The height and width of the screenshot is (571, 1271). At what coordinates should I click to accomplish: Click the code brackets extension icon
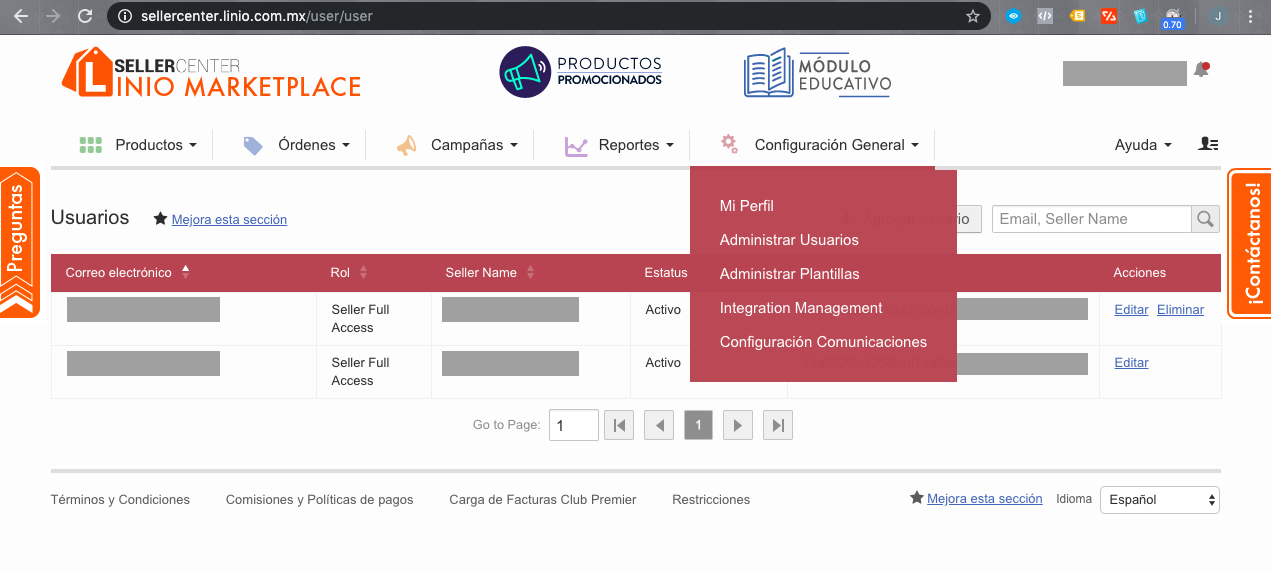click(1045, 16)
